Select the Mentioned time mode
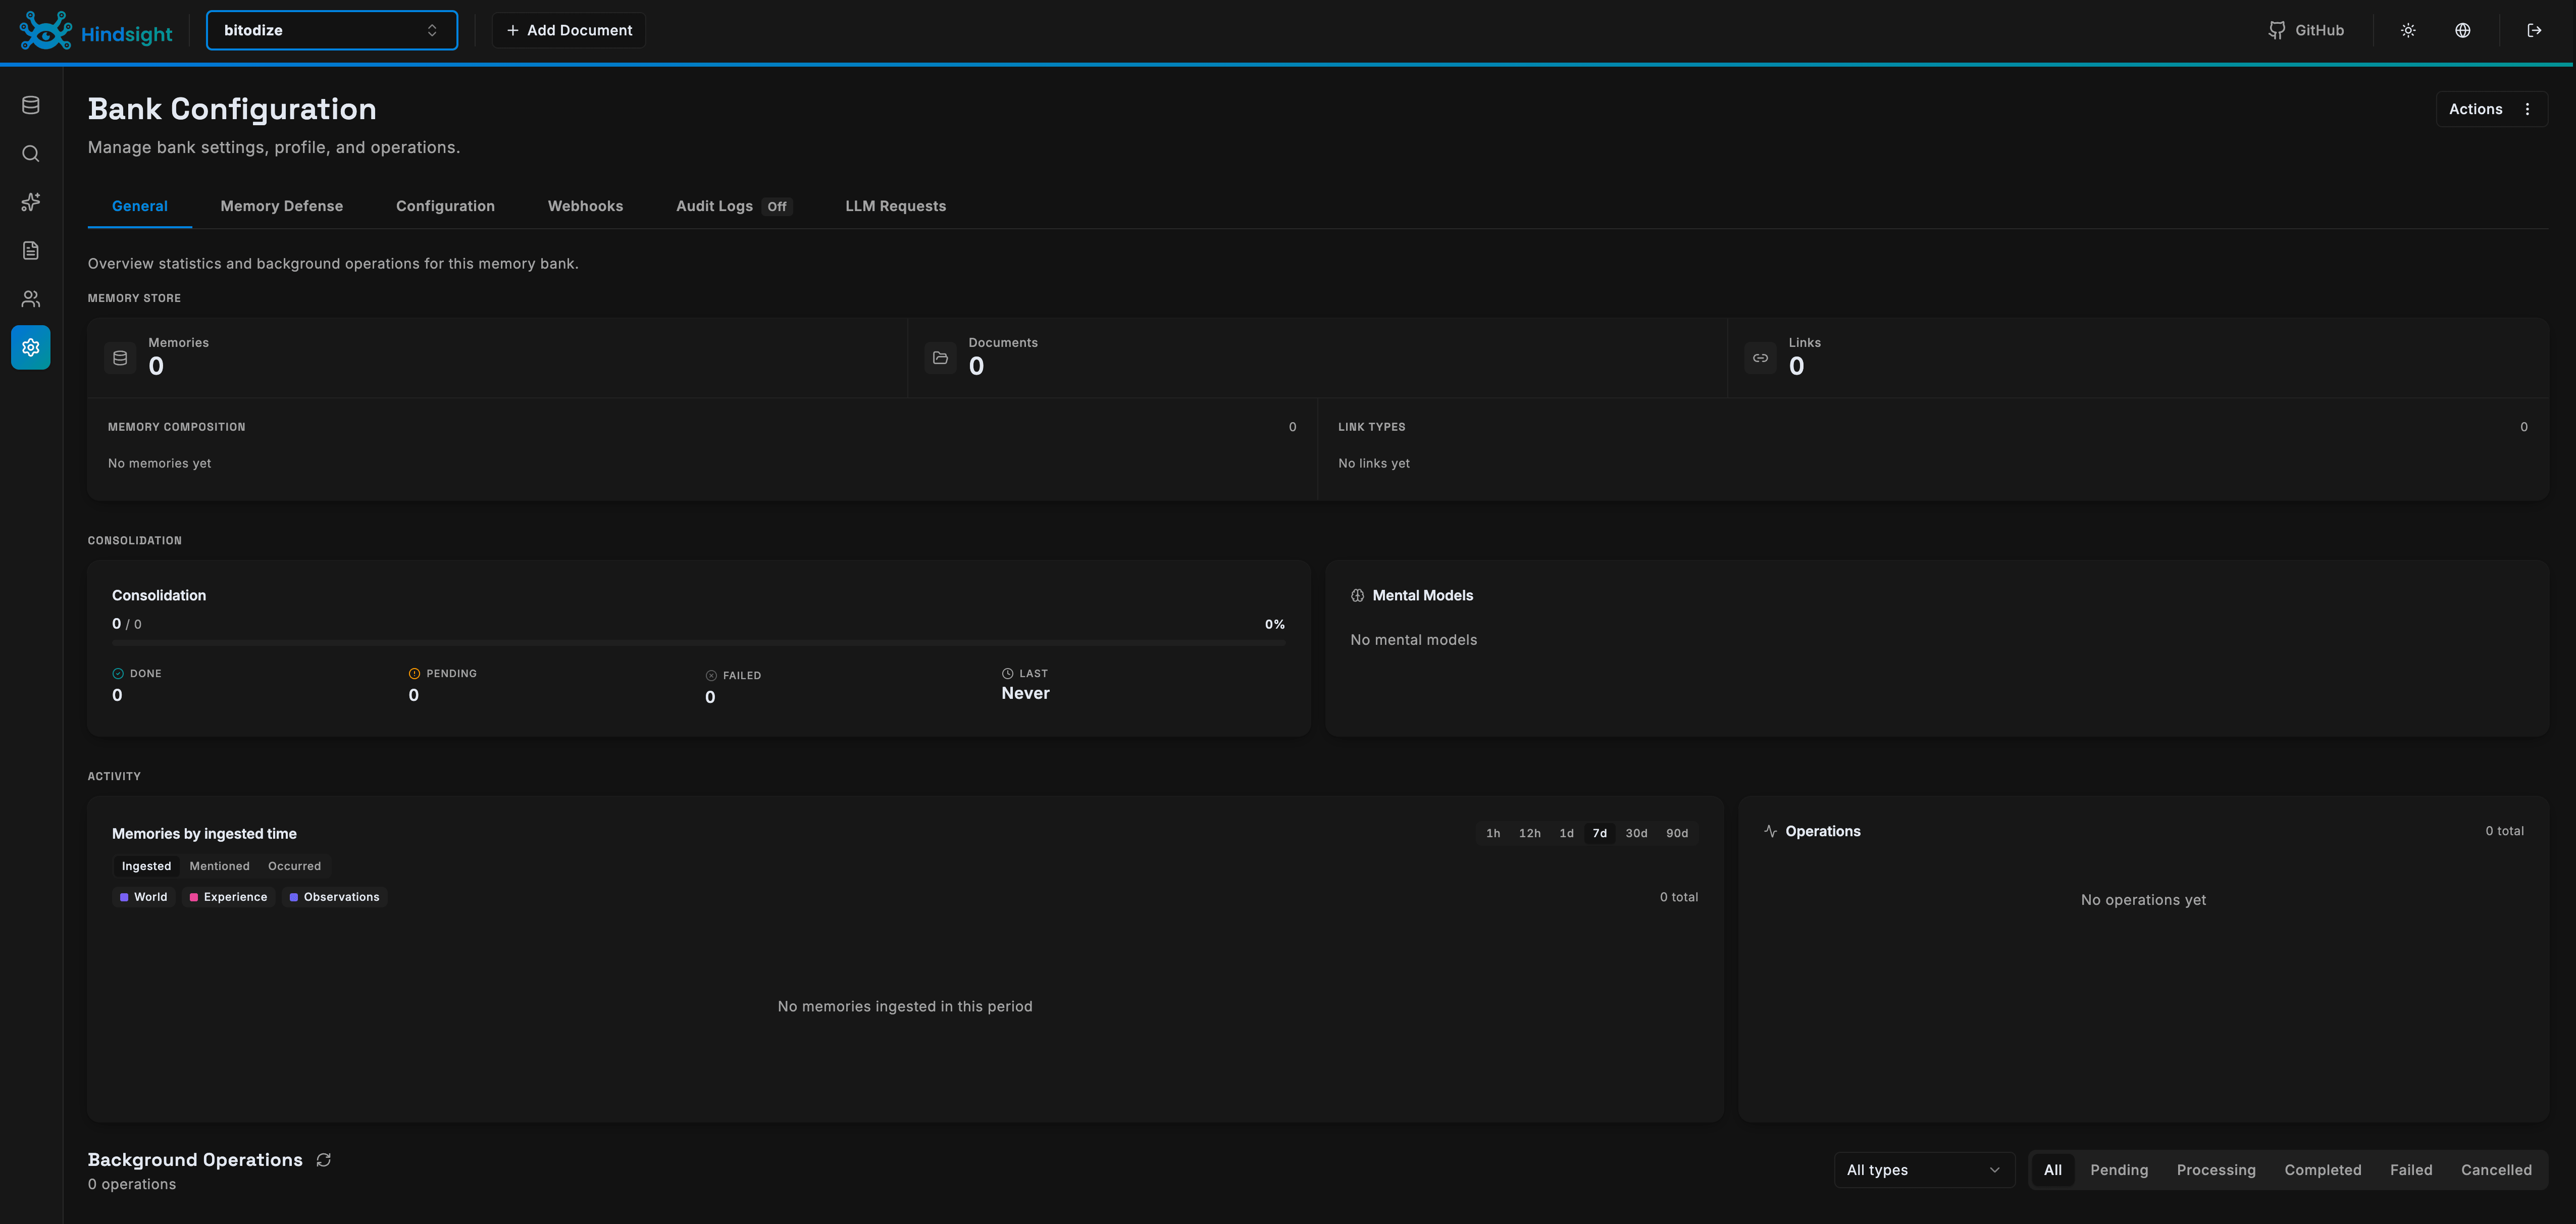This screenshot has width=2576, height=1224. tap(219, 866)
